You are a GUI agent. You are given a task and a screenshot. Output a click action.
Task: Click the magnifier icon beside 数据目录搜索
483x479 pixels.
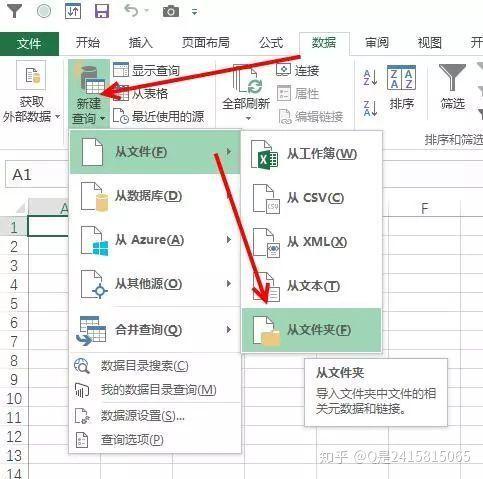point(82,366)
